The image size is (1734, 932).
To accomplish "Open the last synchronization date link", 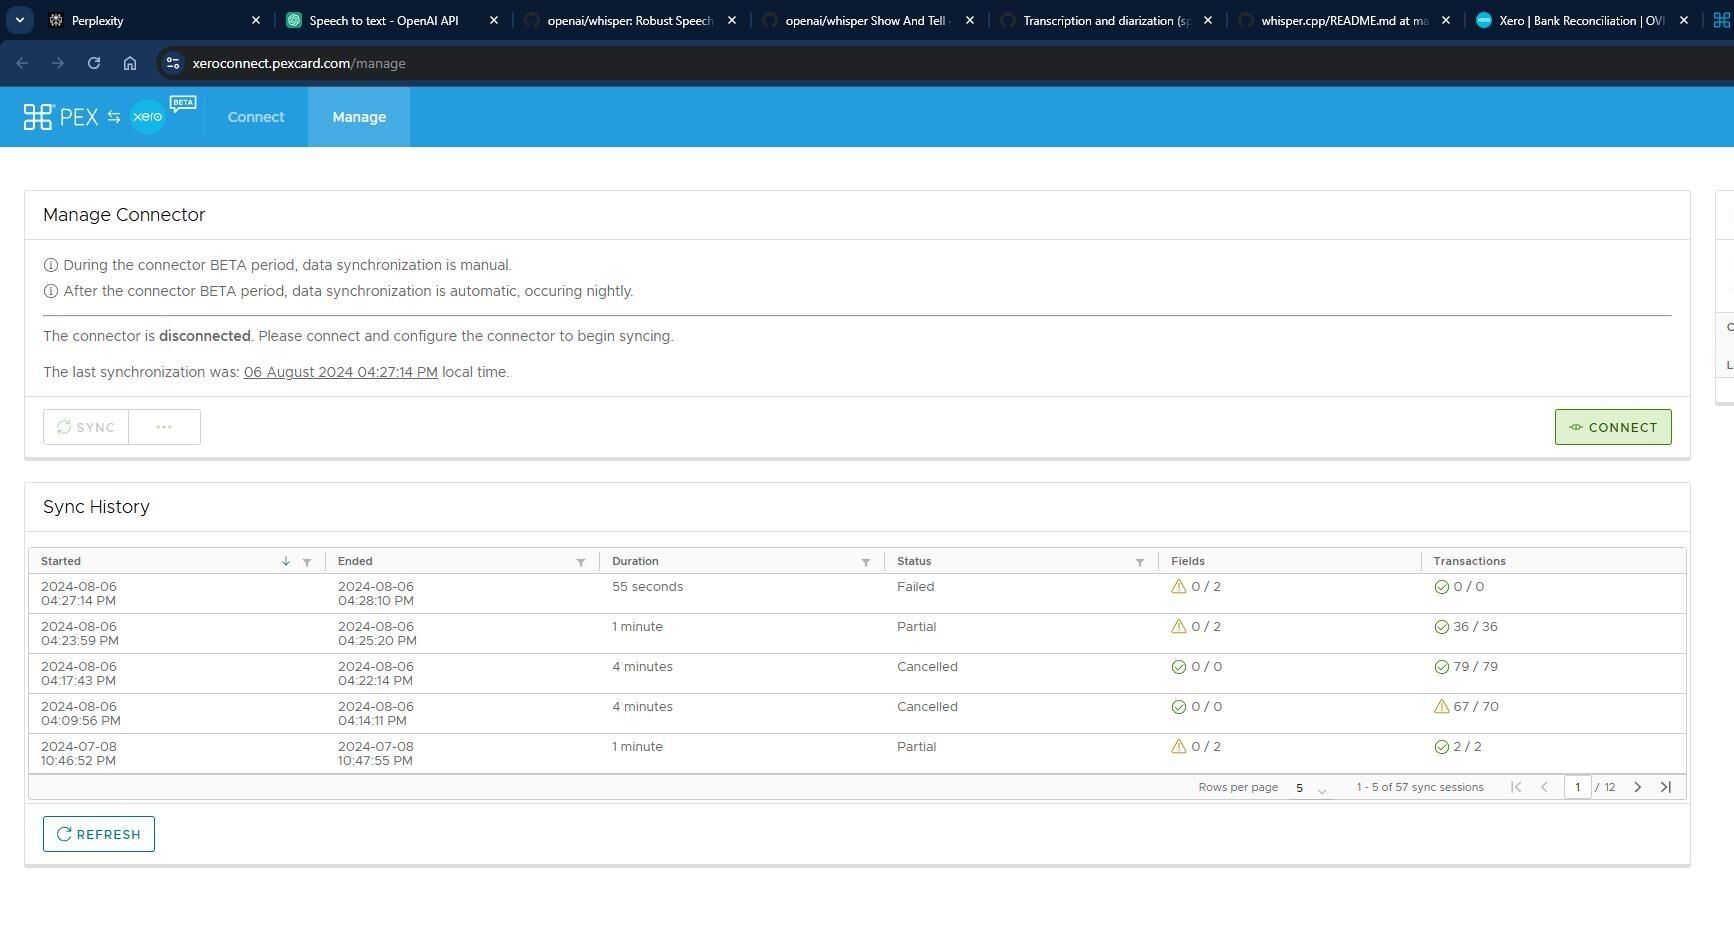I will click(x=340, y=372).
